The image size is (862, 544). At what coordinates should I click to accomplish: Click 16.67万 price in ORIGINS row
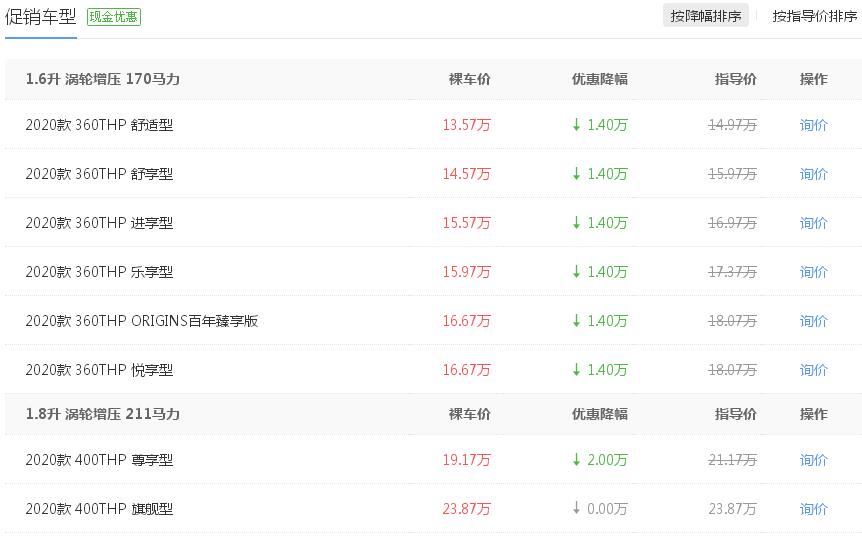coord(466,321)
